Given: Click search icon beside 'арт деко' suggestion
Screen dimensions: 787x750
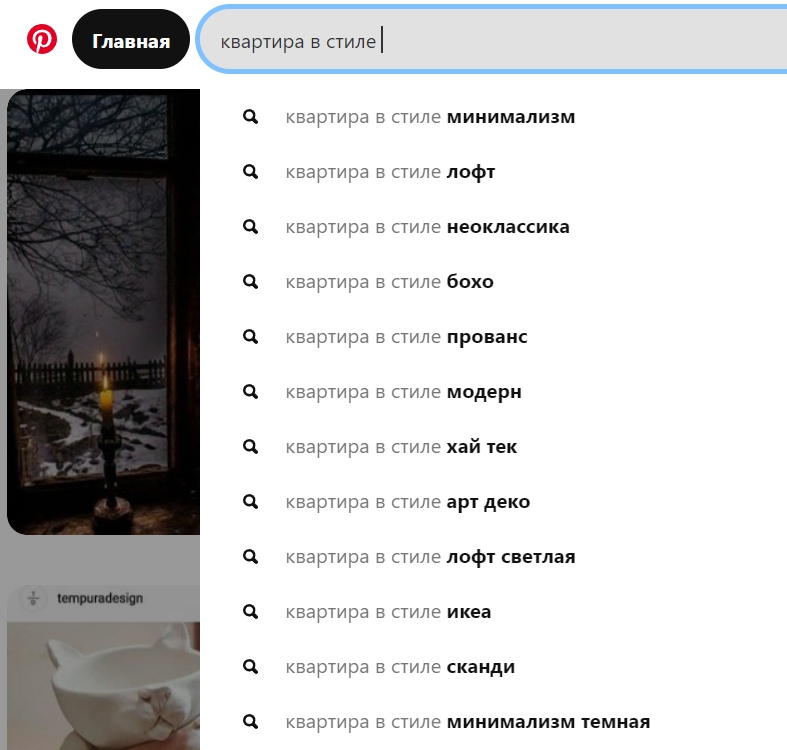Looking at the screenshot, I should (x=250, y=502).
